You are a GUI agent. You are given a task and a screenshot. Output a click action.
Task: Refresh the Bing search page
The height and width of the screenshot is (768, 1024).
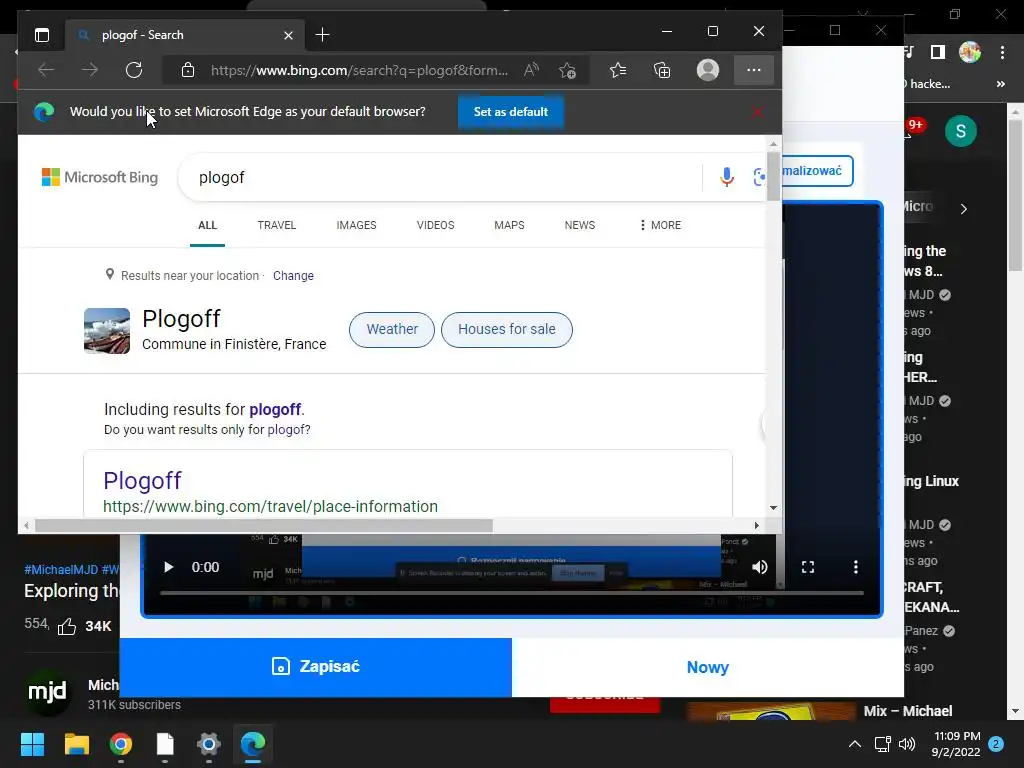point(134,70)
